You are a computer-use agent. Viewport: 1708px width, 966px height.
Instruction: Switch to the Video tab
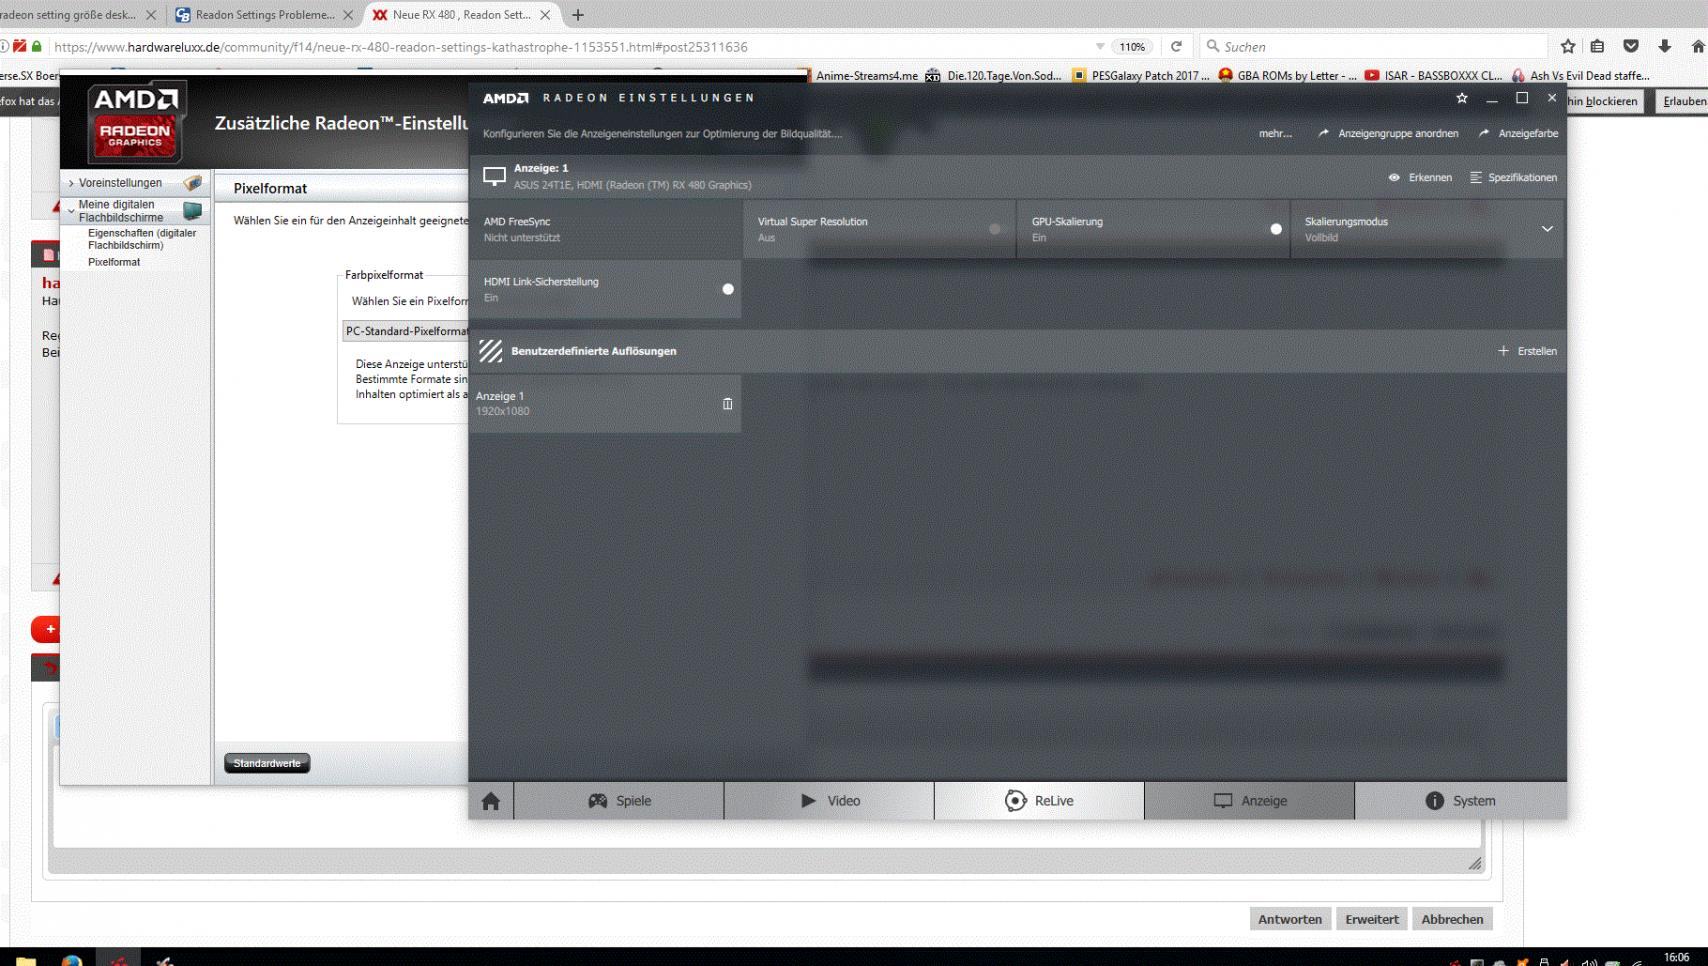click(x=829, y=801)
